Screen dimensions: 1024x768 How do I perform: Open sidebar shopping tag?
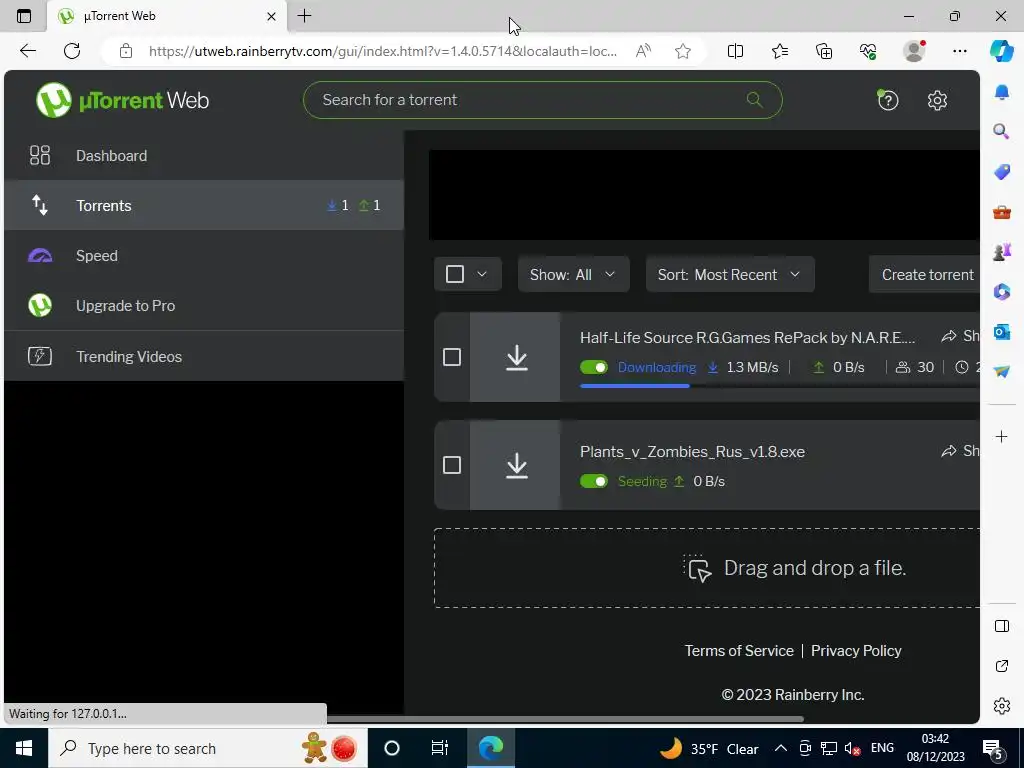(1001, 172)
